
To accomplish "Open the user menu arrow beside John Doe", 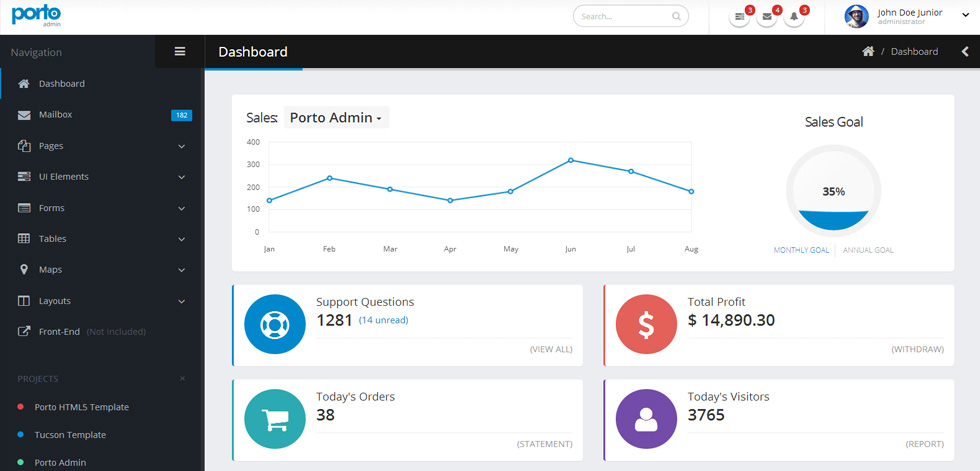I will click(964, 17).
